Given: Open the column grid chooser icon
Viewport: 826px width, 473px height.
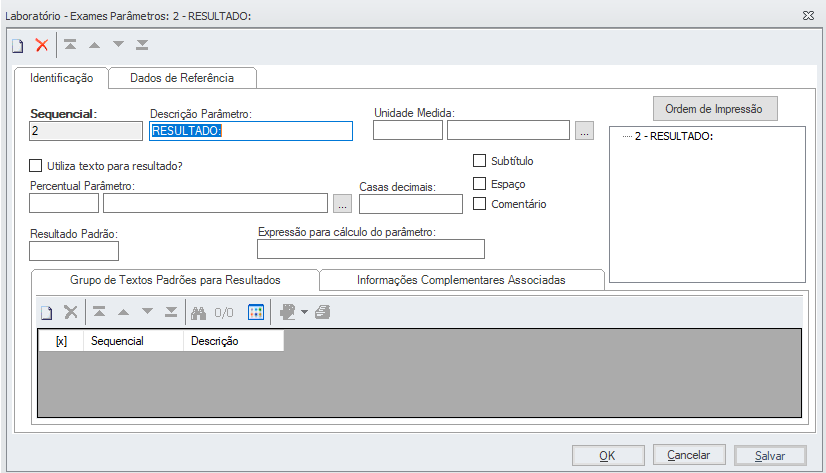Looking at the screenshot, I should pyautogui.click(x=256, y=312).
